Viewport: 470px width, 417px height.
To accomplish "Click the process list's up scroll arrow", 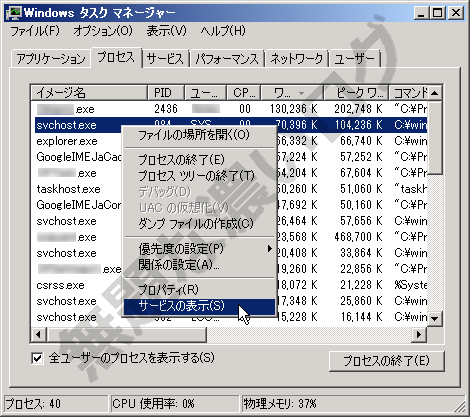I will tap(435, 93).
